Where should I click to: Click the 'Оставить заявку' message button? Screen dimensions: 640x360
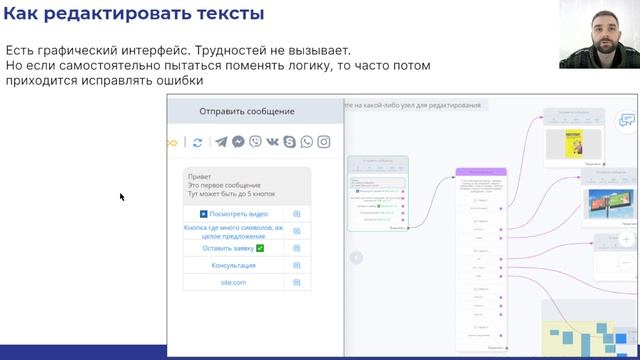click(233, 248)
